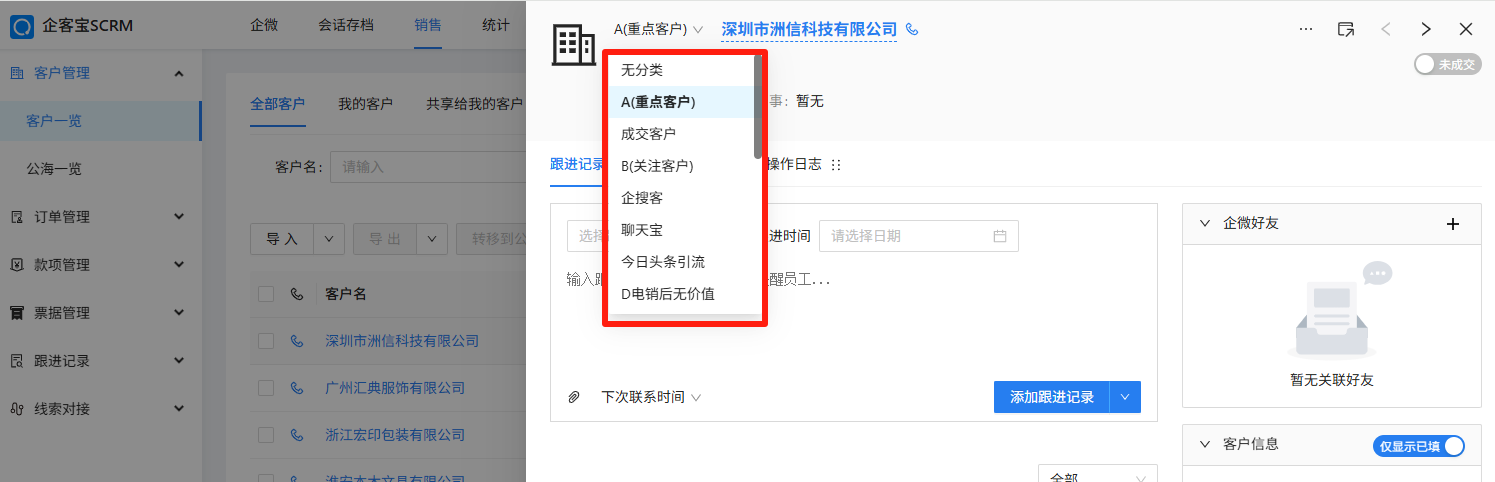Open arrow next to 添加跟进记录 button
Viewport: 1495px width, 482px height.
click(1125, 397)
